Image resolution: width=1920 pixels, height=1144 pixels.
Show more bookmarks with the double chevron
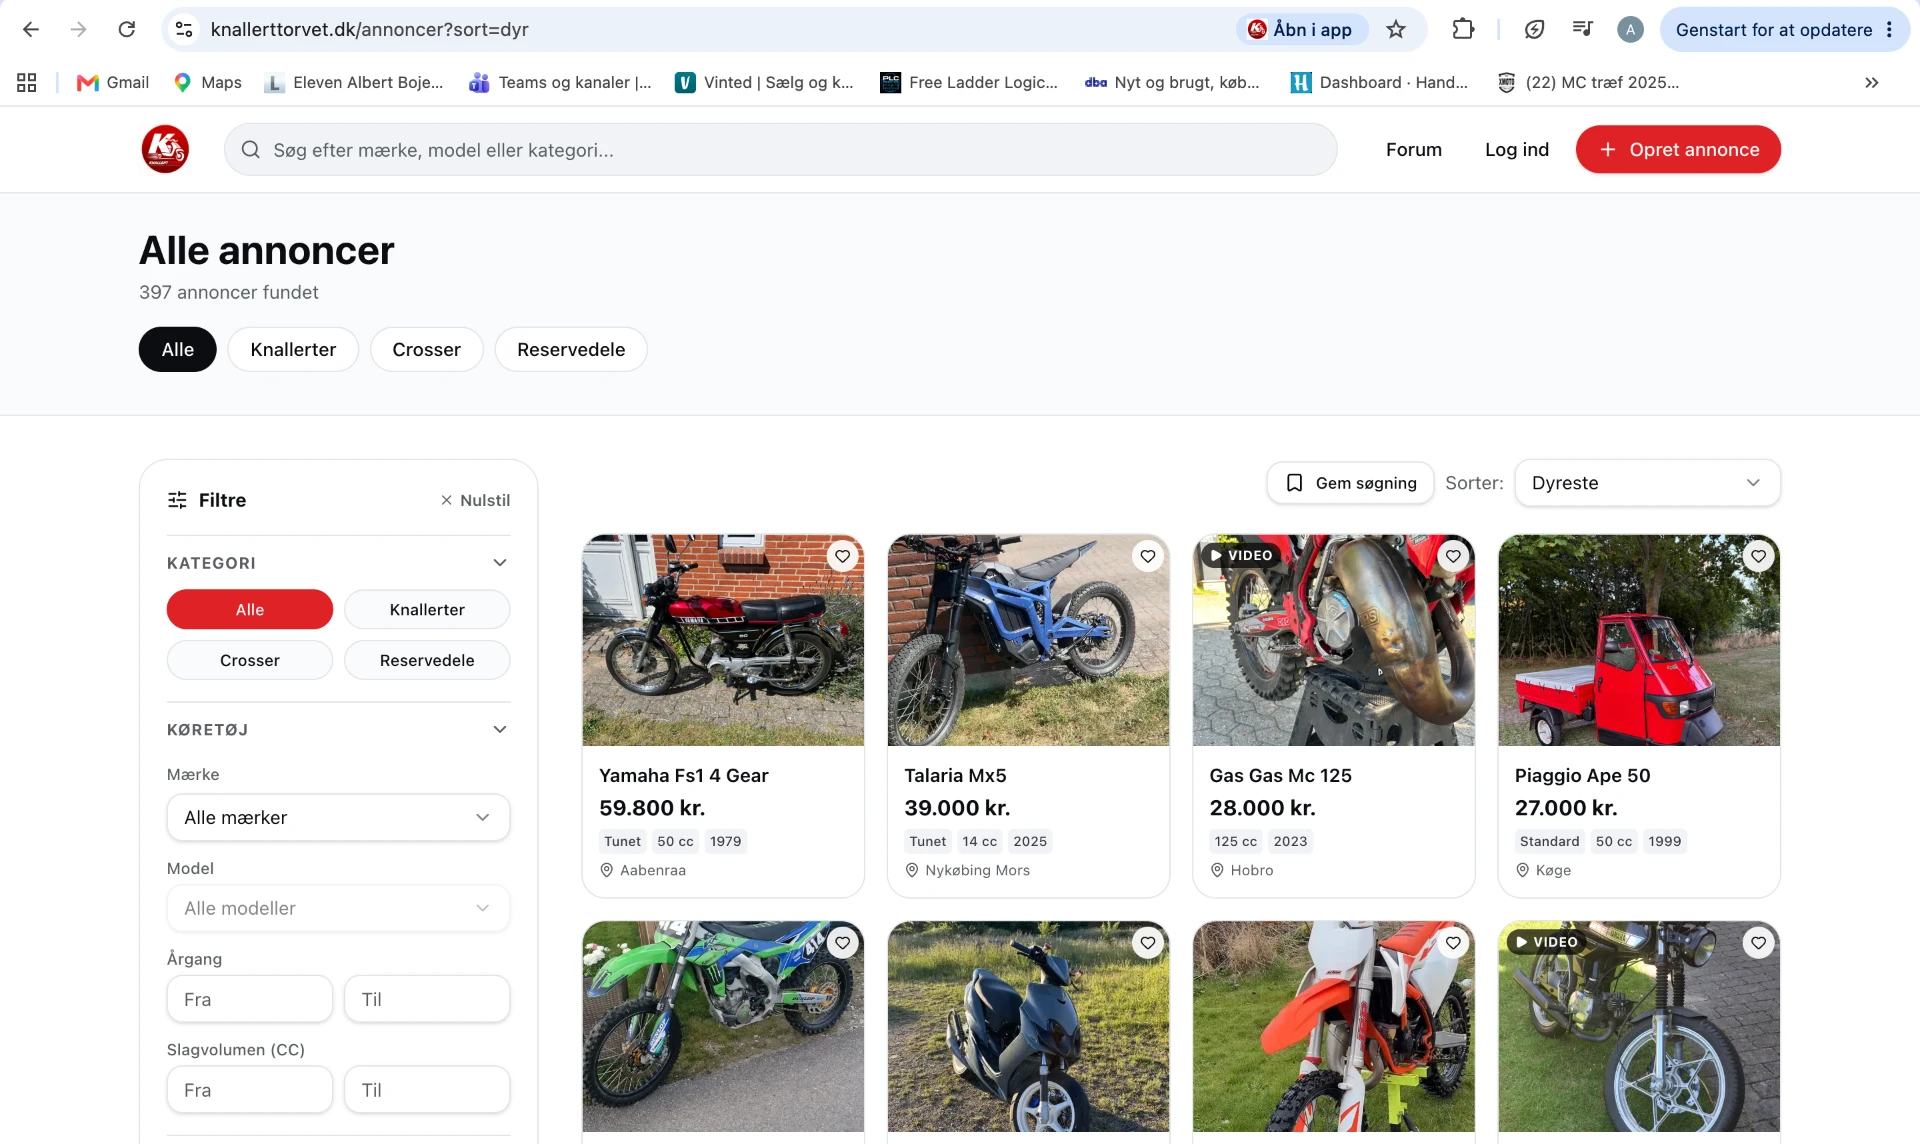1872,83
